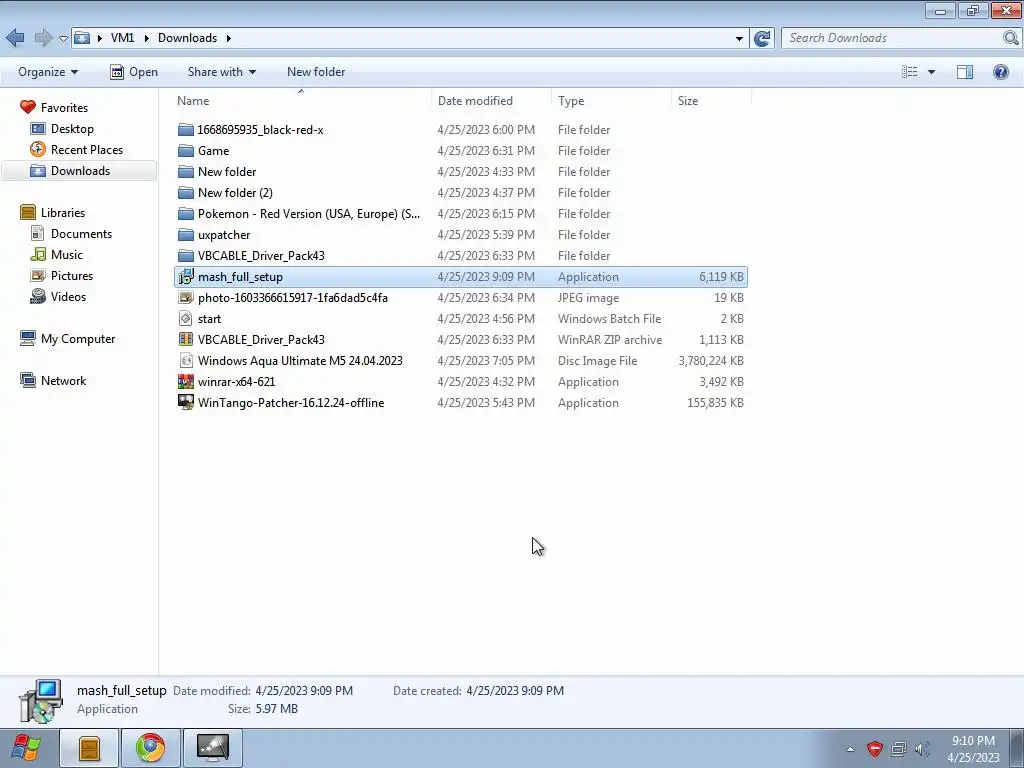Click the Windows Batch File type cell
The height and width of the screenshot is (768, 1024).
click(x=609, y=319)
